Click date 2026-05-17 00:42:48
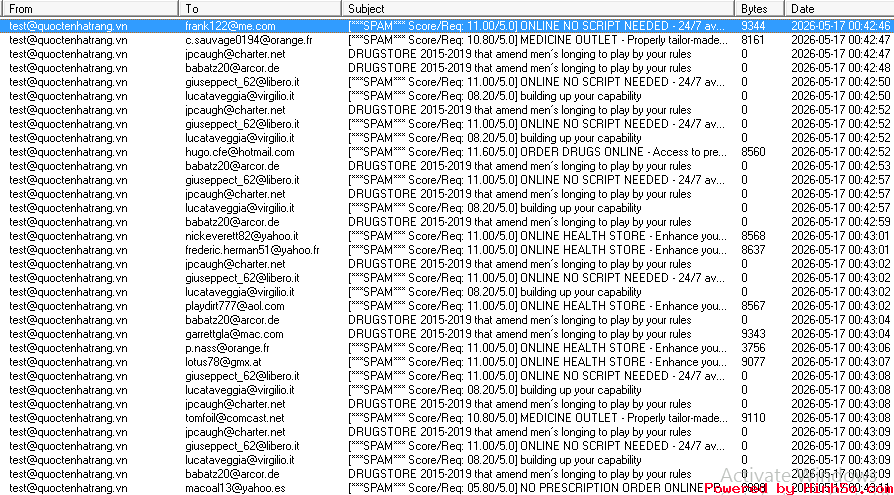 (840, 68)
